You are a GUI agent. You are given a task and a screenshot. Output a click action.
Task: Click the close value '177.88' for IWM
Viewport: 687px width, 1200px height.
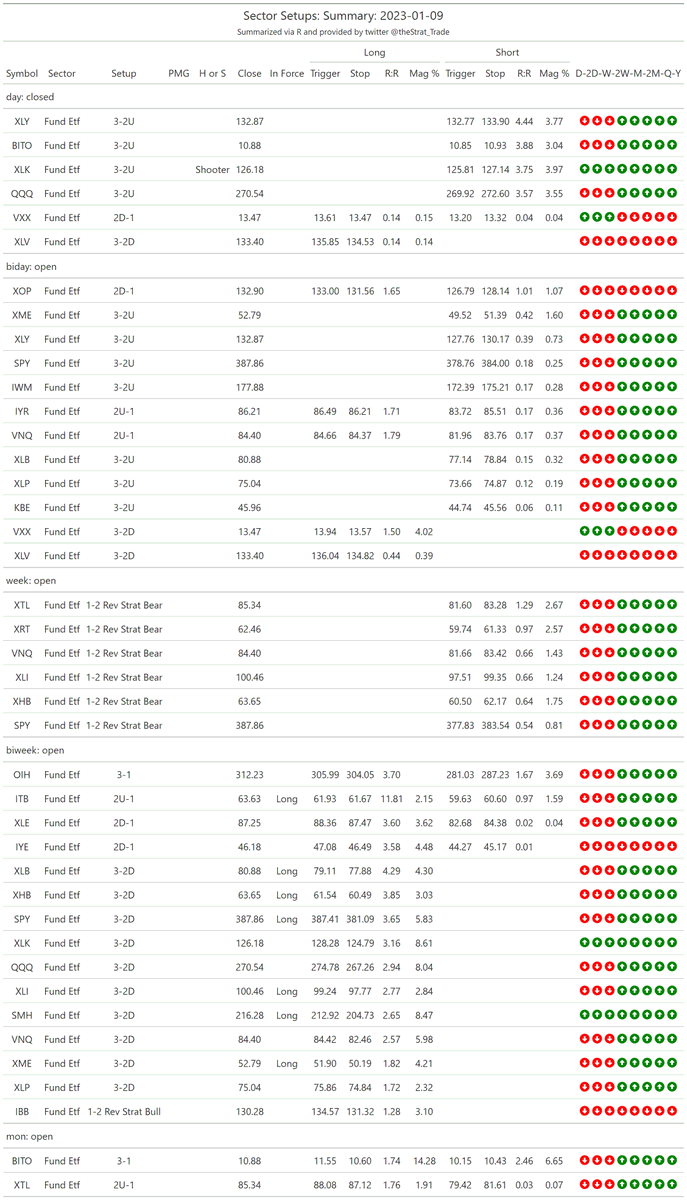(x=250, y=387)
